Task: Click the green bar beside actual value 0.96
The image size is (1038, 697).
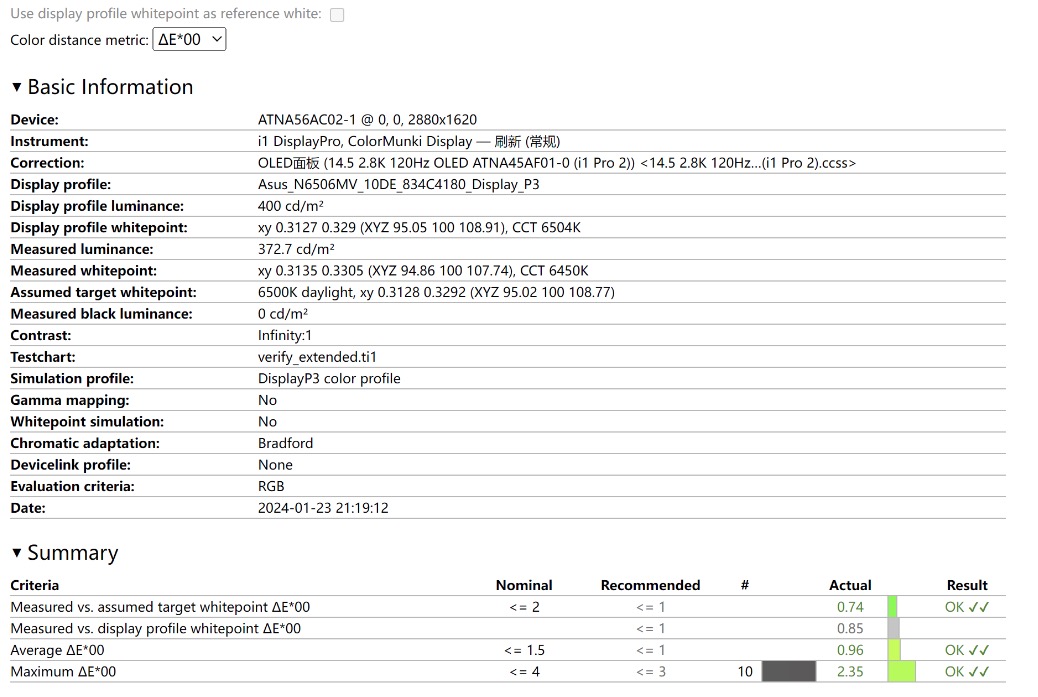Action: pyautogui.click(x=894, y=650)
